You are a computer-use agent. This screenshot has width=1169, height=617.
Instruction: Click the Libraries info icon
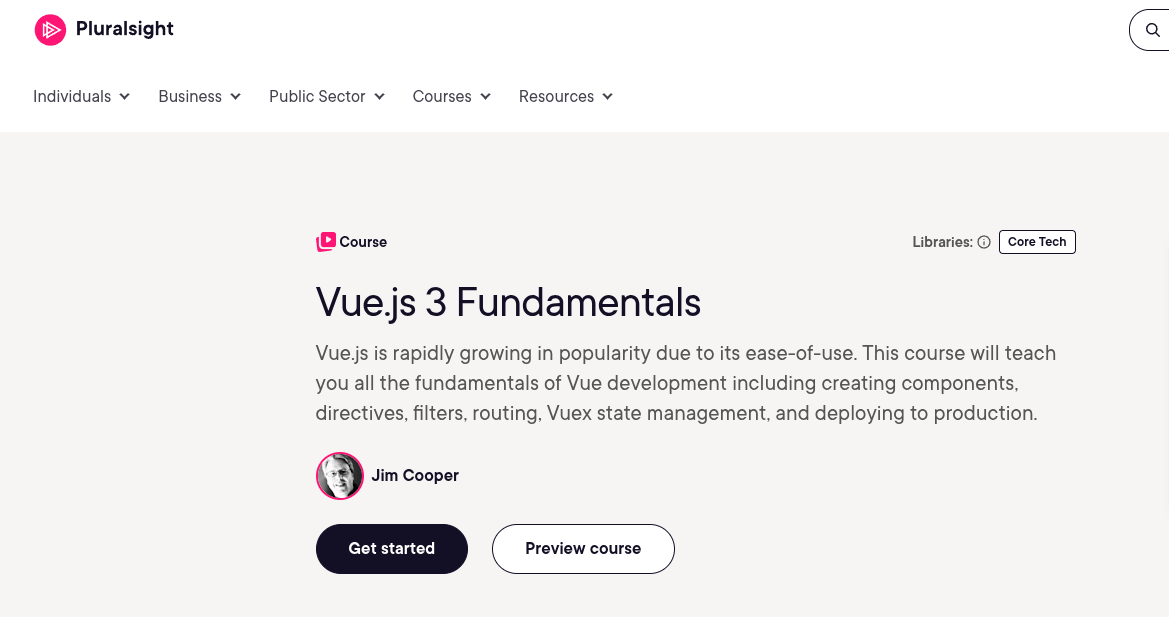984,242
